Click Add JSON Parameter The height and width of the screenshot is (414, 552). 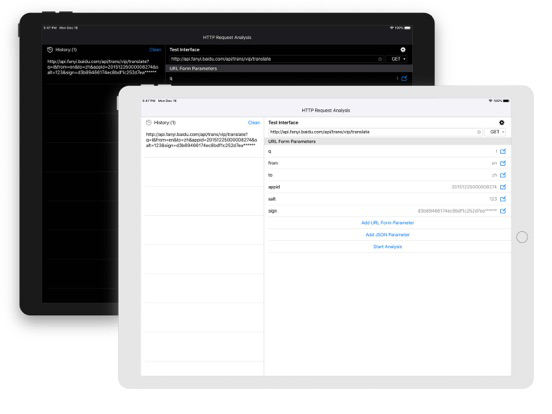tap(388, 235)
